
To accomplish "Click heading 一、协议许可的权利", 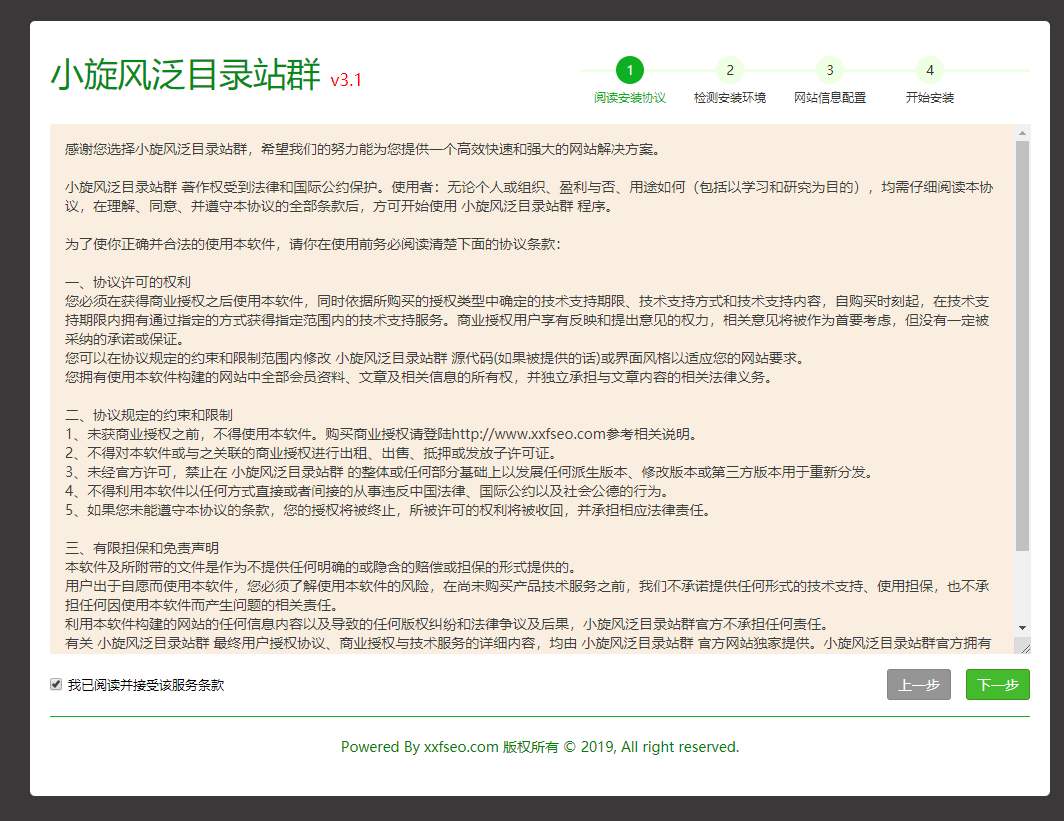I will click(128, 282).
